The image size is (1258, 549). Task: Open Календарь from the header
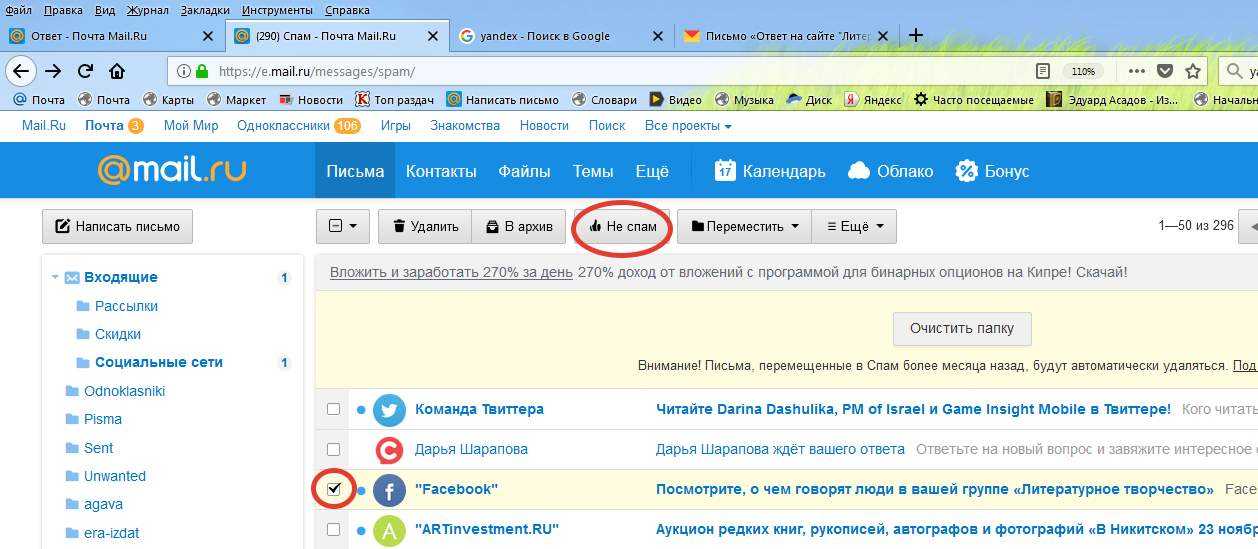(x=770, y=171)
